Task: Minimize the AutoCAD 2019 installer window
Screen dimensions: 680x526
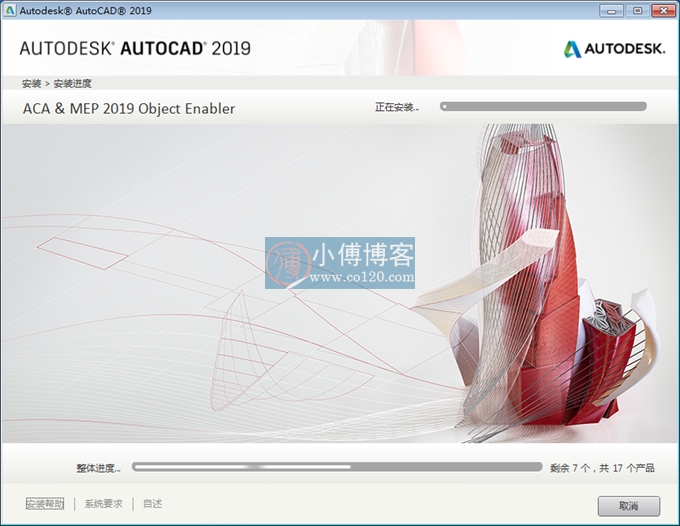Action: tap(611, 11)
